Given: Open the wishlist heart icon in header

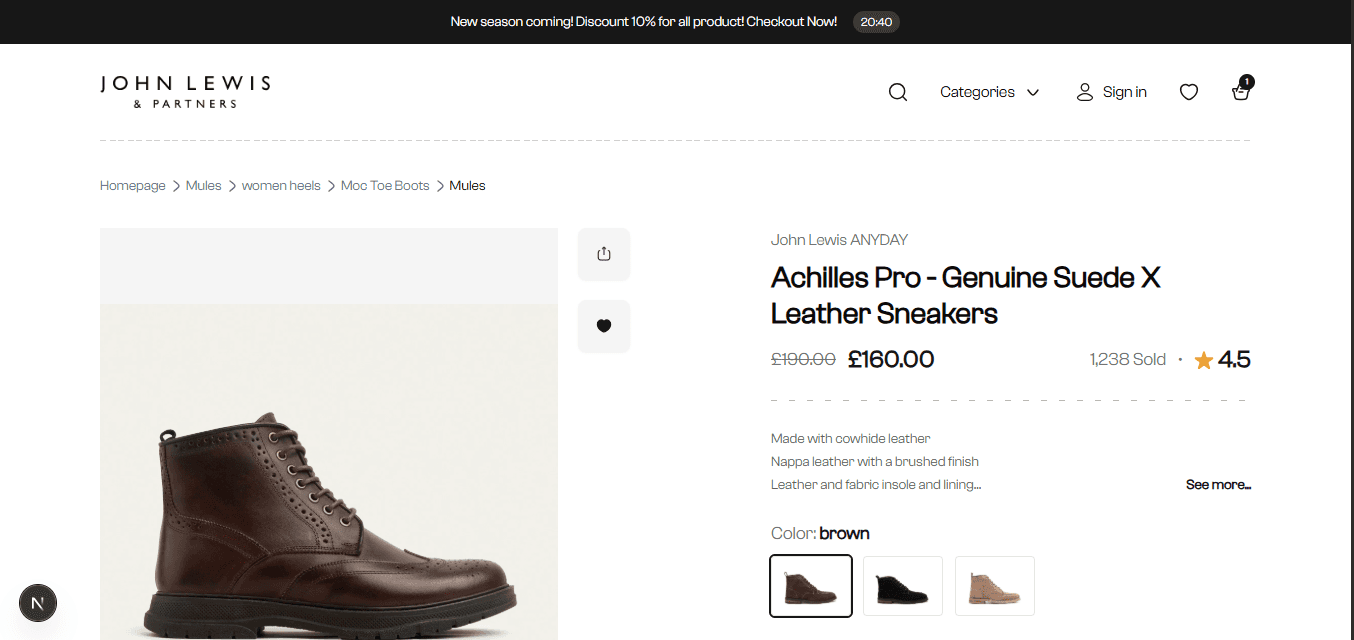Looking at the screenshot, I should point(1189,92).
